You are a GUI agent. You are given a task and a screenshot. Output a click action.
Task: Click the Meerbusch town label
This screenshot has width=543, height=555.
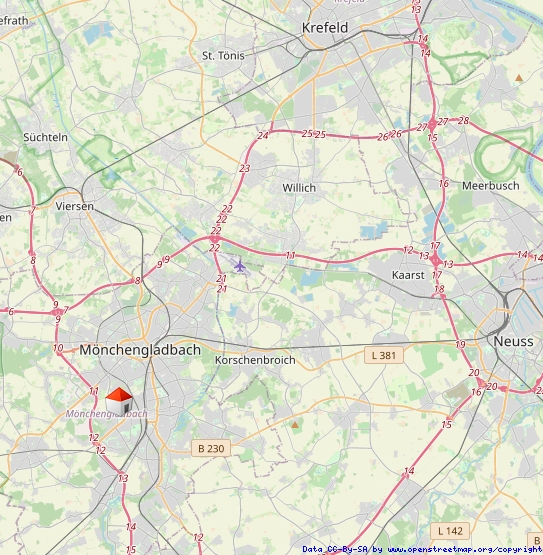[491, 185]
